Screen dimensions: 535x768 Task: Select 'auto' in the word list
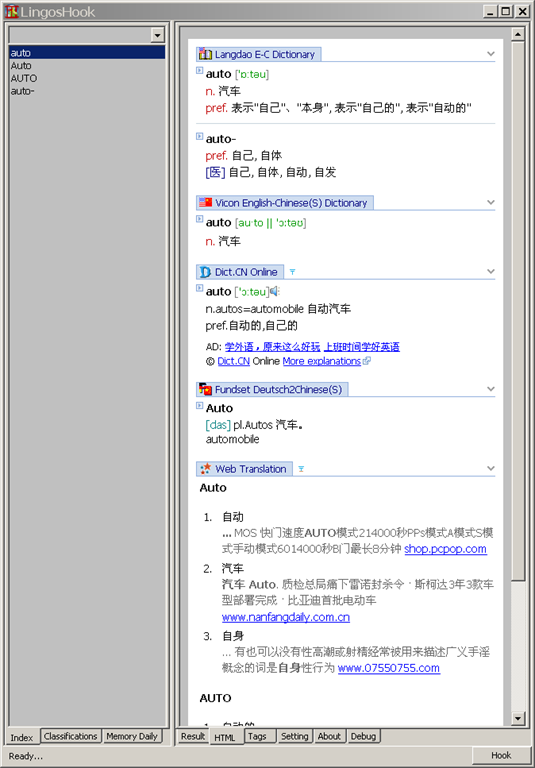click(87, 53)
